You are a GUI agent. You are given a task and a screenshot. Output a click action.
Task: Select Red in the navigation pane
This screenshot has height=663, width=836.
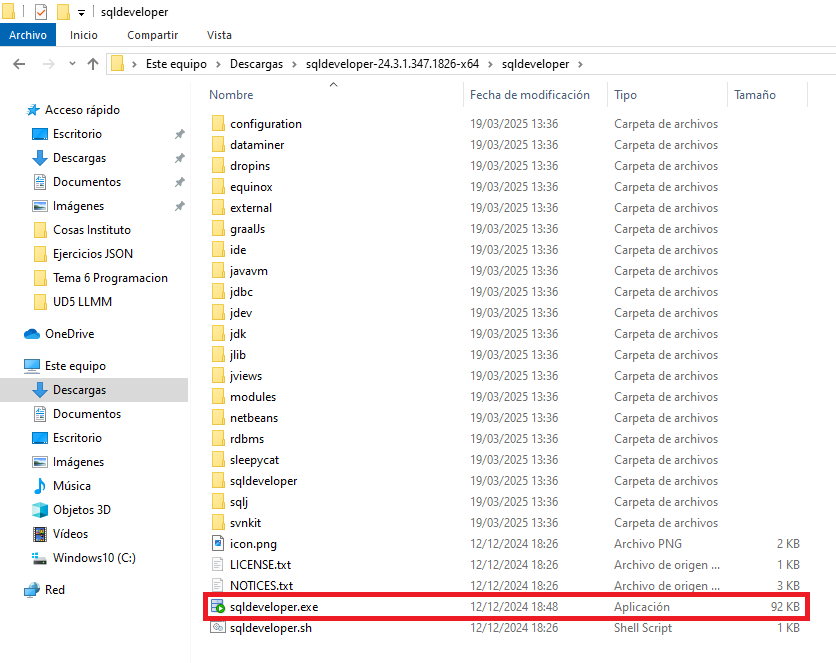54,590
